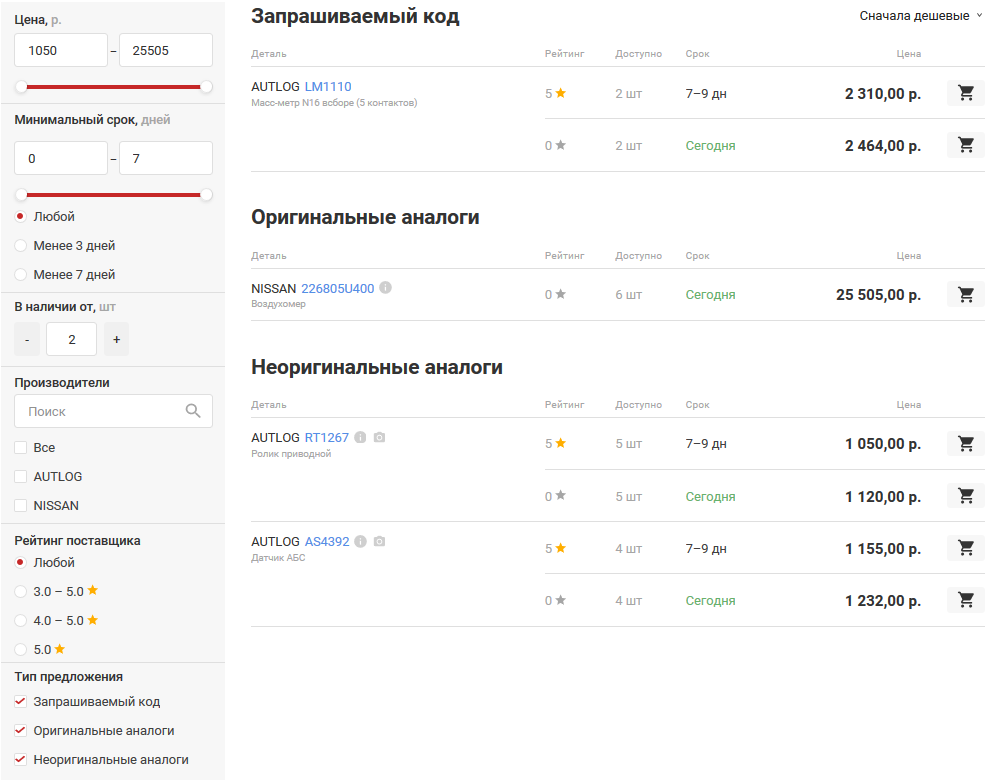Check the AUTLOG manufacturer checkbox

(x=21, y=477)
